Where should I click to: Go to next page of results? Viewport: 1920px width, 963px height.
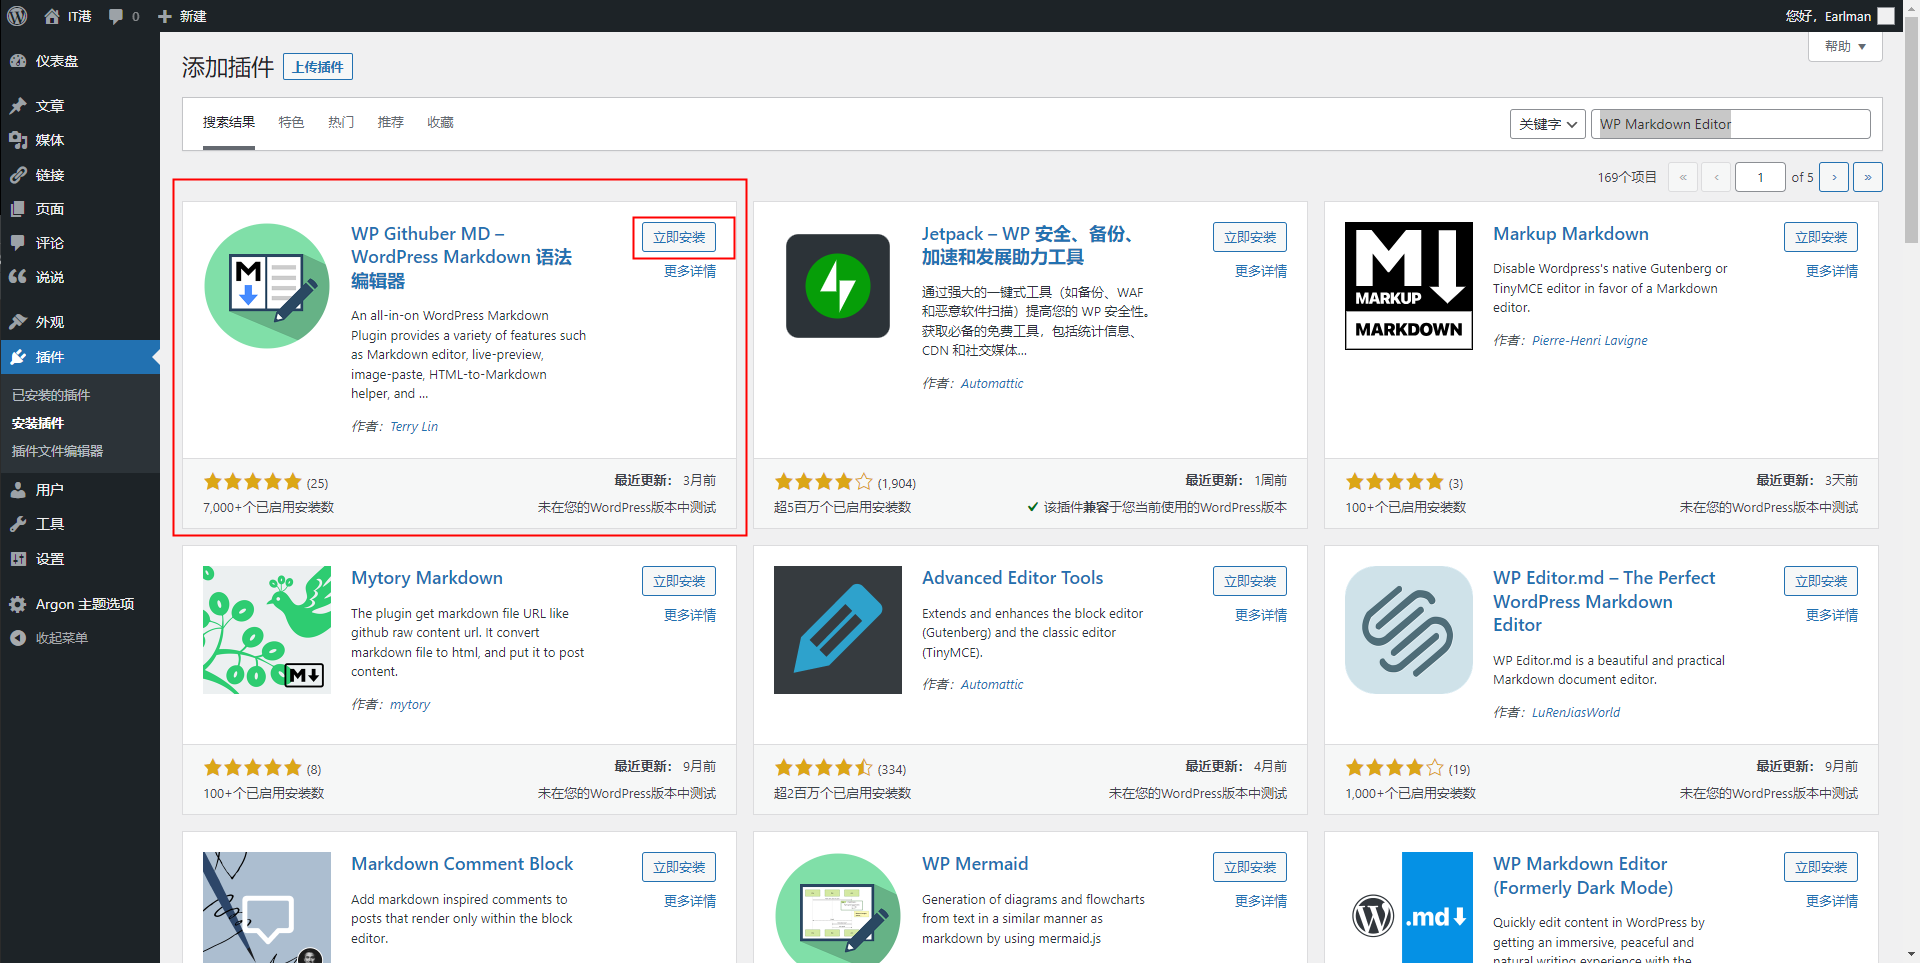1834,177
